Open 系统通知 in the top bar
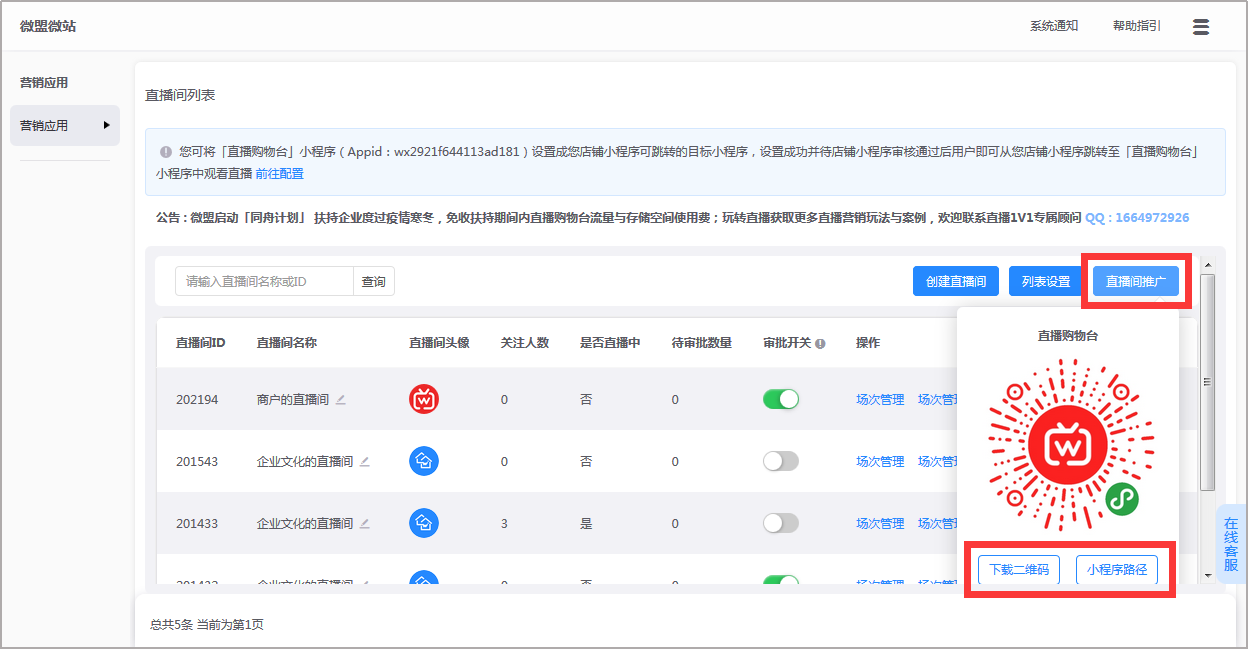The image size is (1249, 649). tap(1054, 26)
